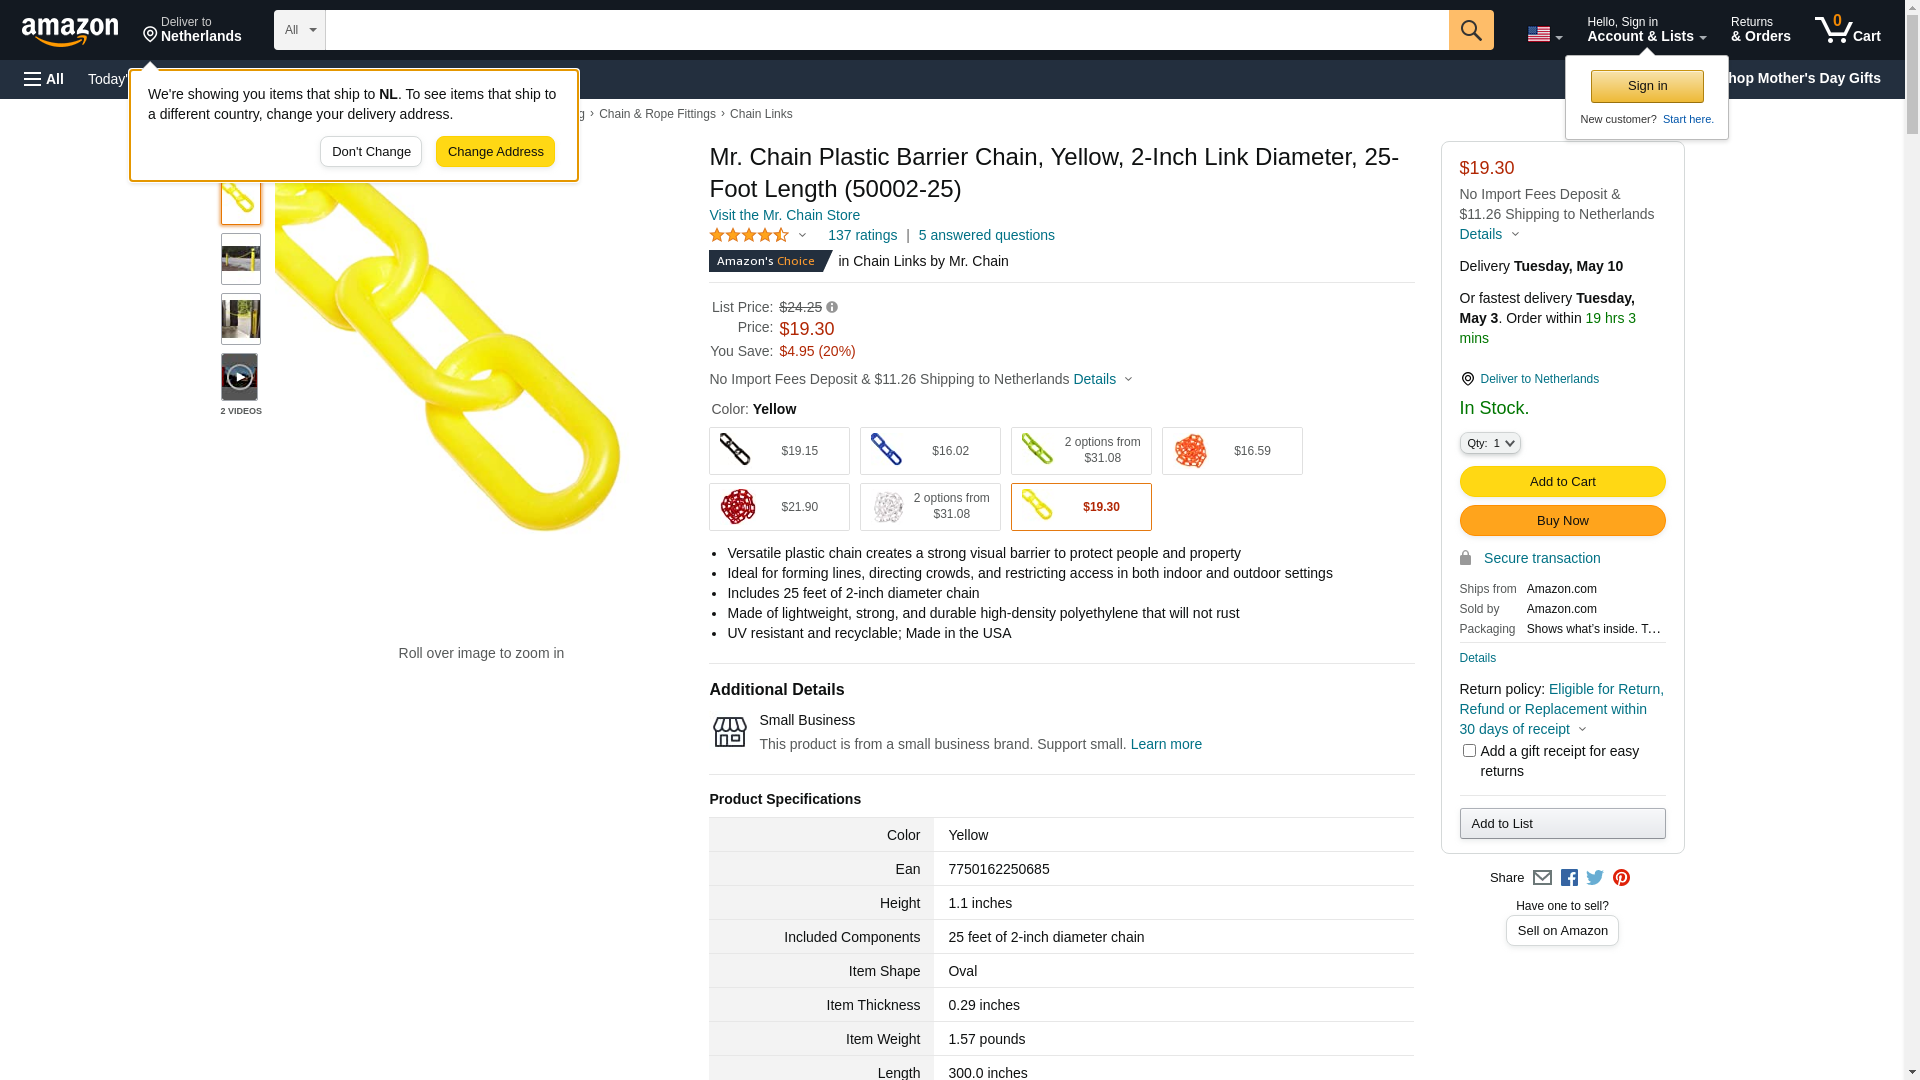Viewport: 1920px width, 1080px height.
Task: Click the Add to Cart button
Action: click(x=1562, y=482)
